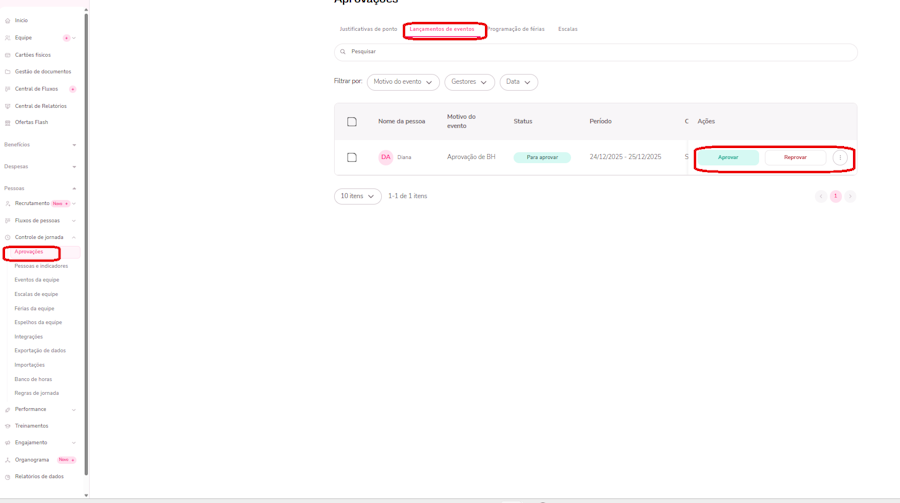Click the Nome da pessoa column header

402,122
